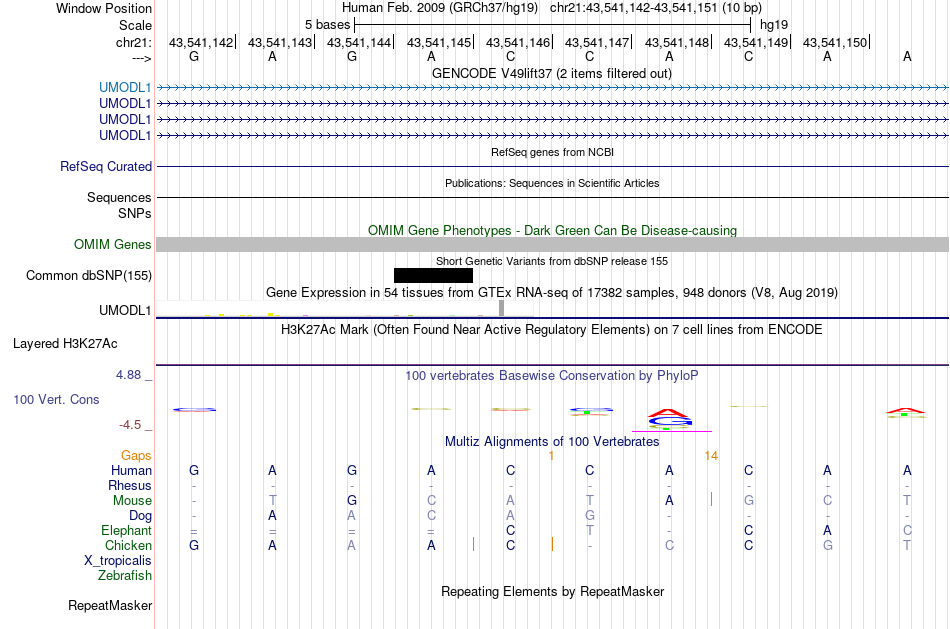Click 'Publications: Sequences in Scientific Articles' title
This screenshot has width=950, height=629.
pos(552,183)
